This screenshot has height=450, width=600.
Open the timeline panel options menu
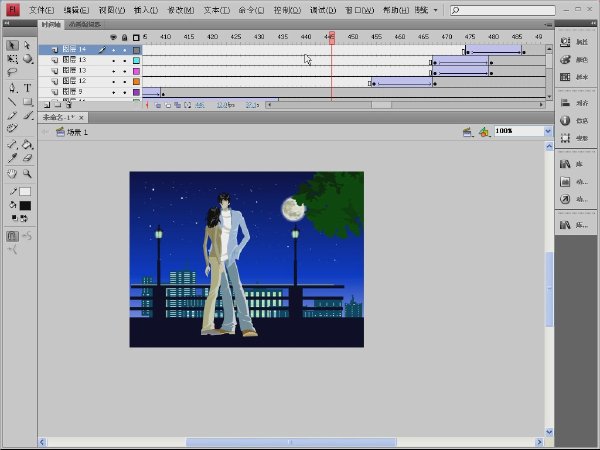click(x=549, y=24)
